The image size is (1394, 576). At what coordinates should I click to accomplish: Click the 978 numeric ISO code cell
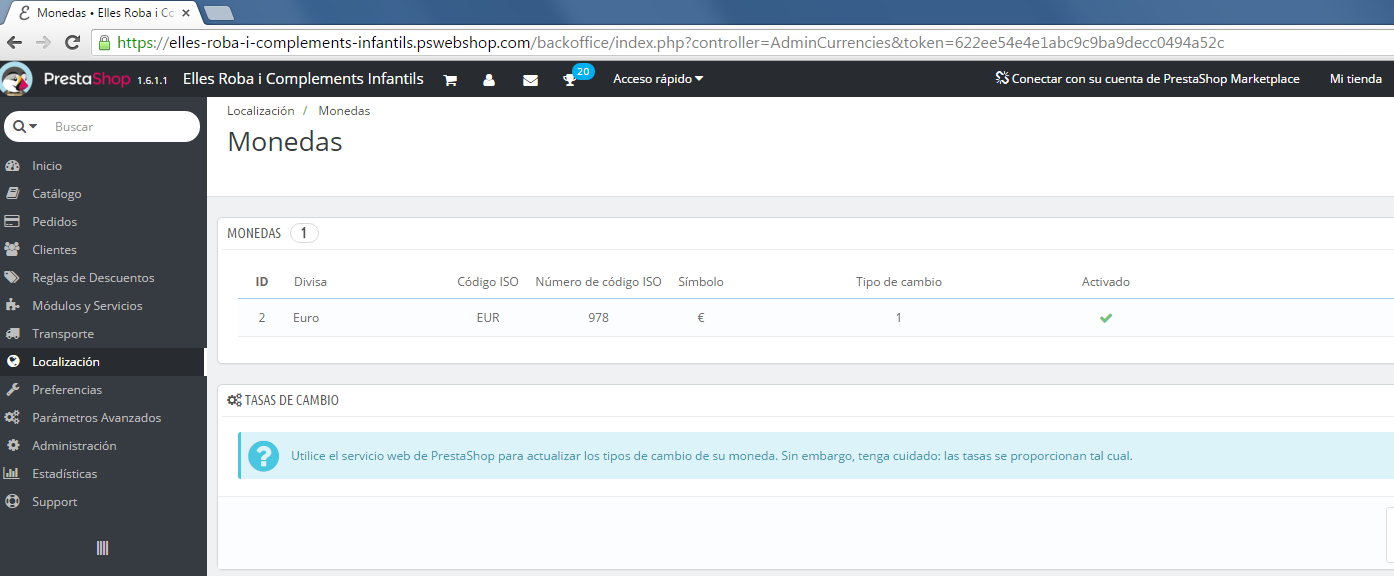click(x=598, y=318)
